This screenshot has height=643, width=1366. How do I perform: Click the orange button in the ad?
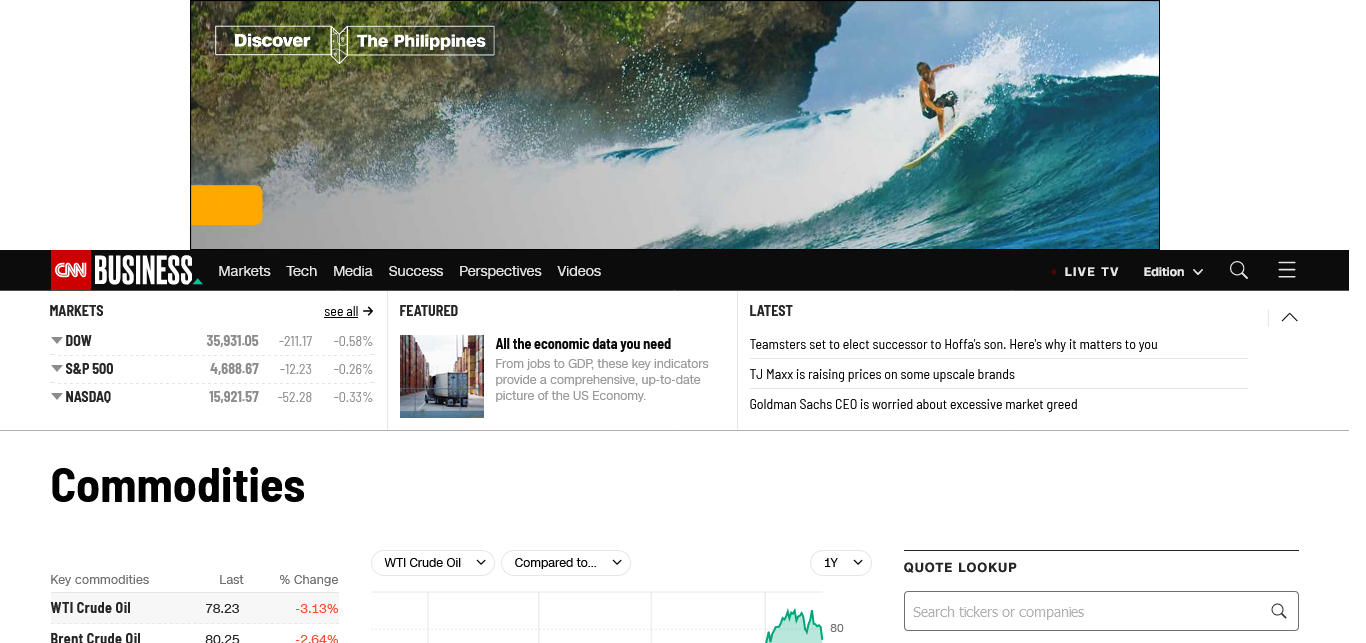pyautogui.click(x=227, y=205)
